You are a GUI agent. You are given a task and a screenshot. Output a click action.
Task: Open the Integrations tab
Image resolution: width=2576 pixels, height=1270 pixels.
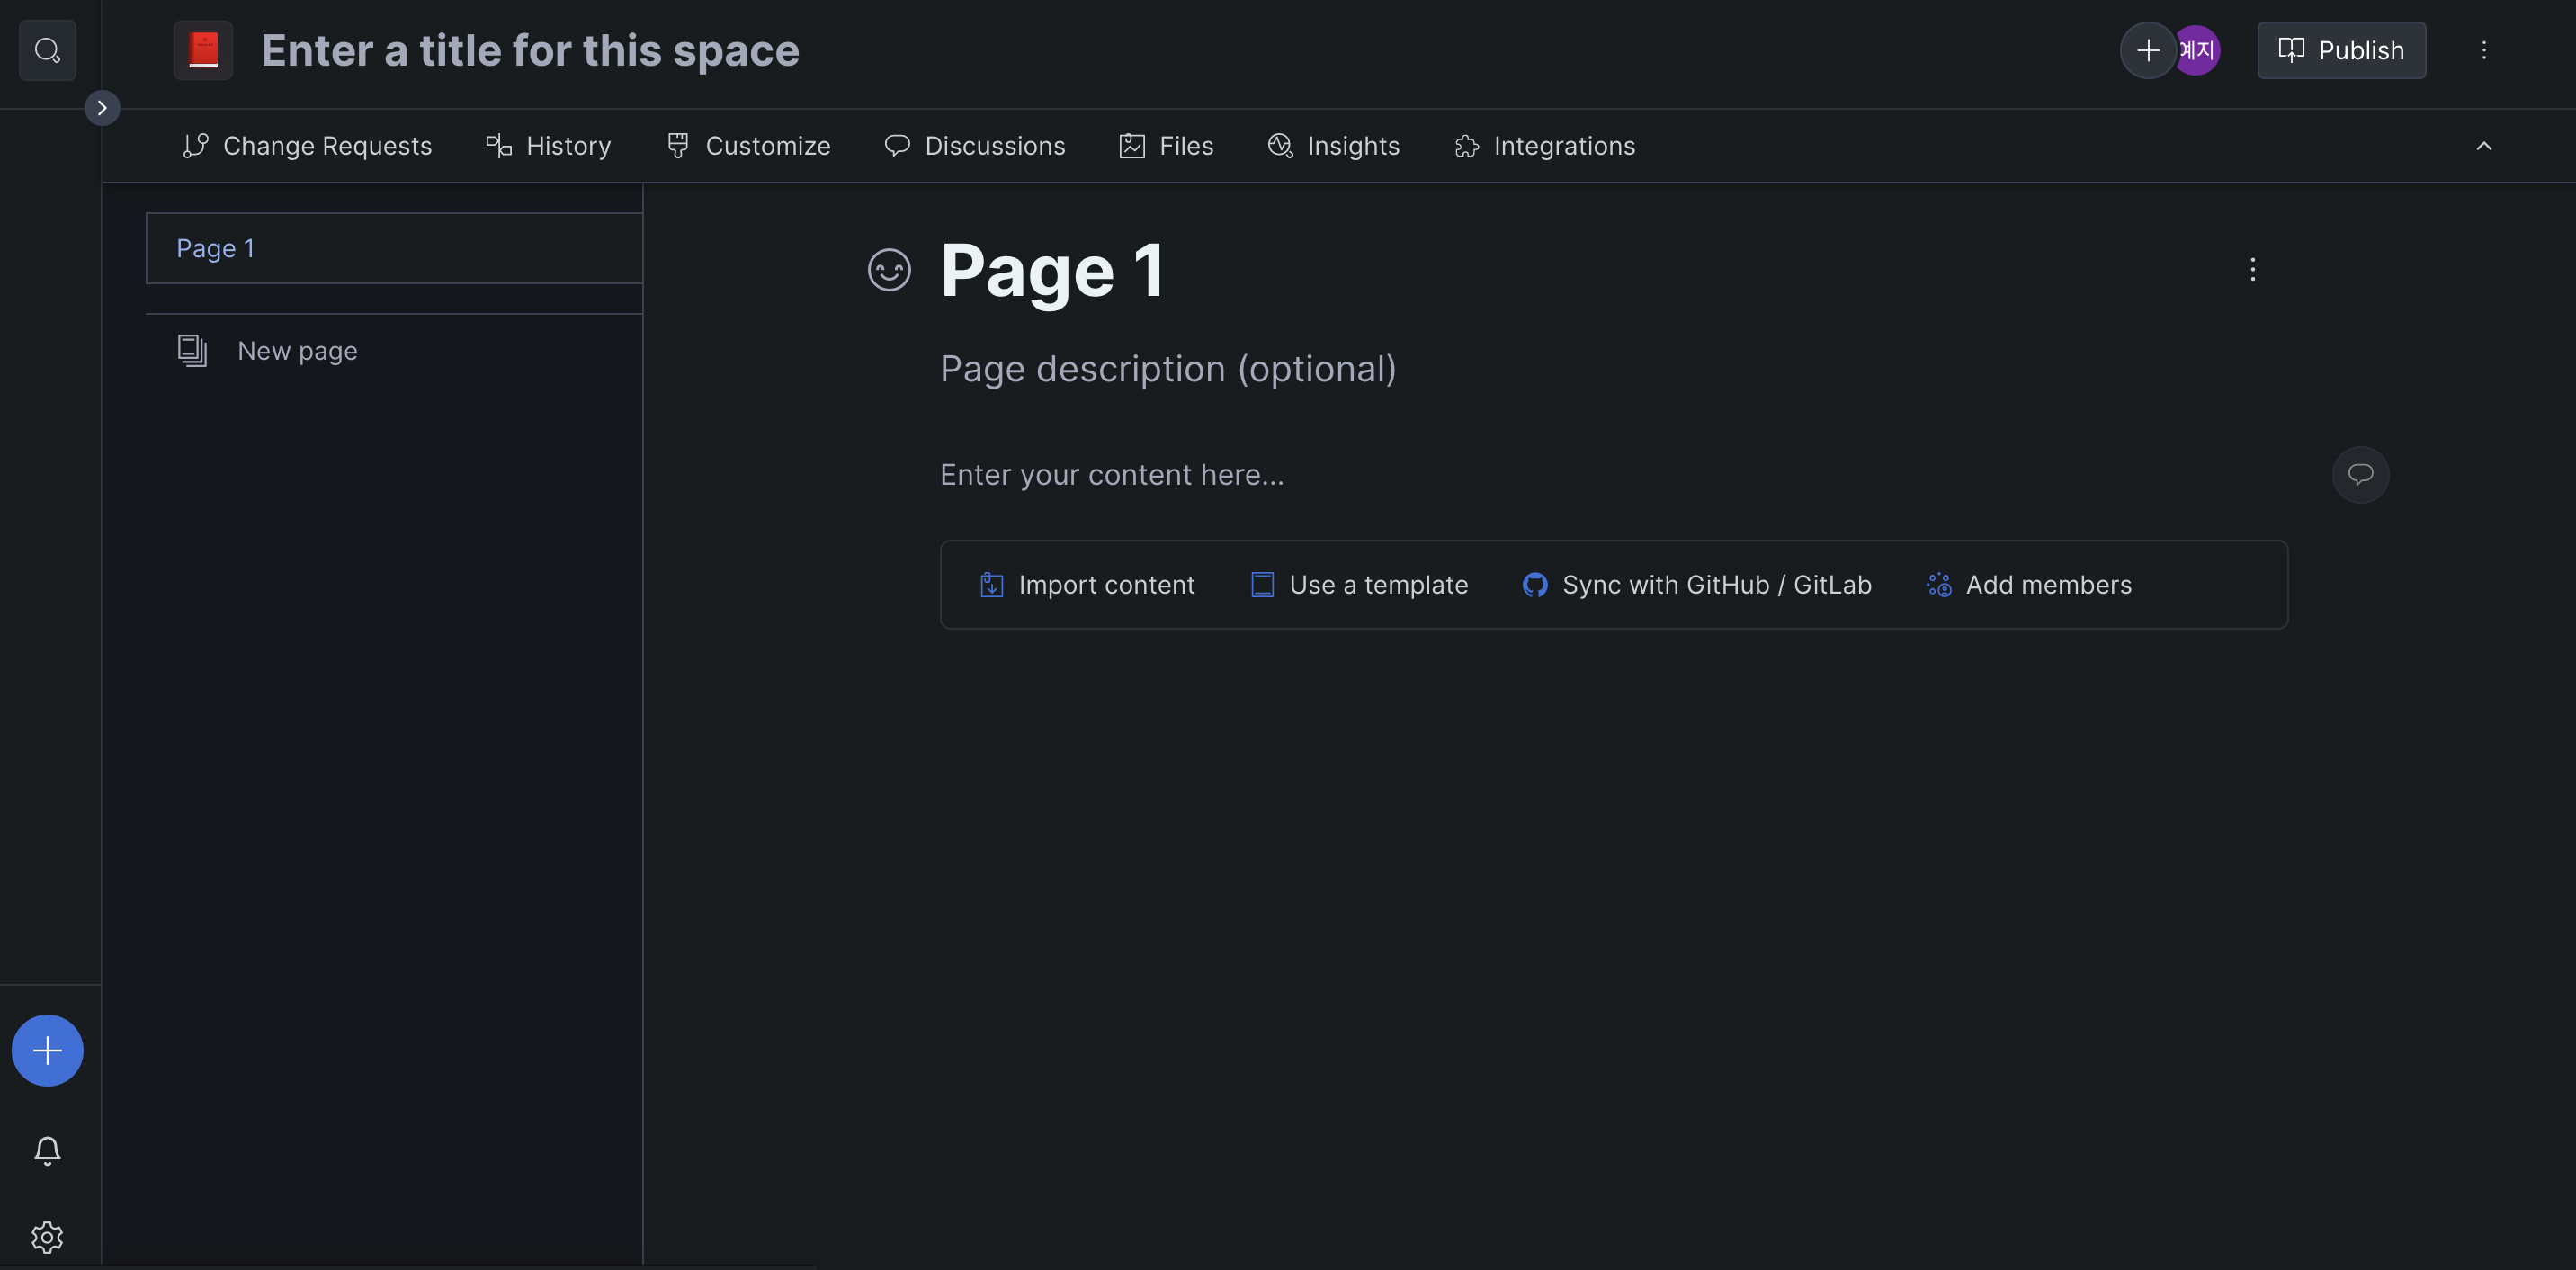point(1545,146)
